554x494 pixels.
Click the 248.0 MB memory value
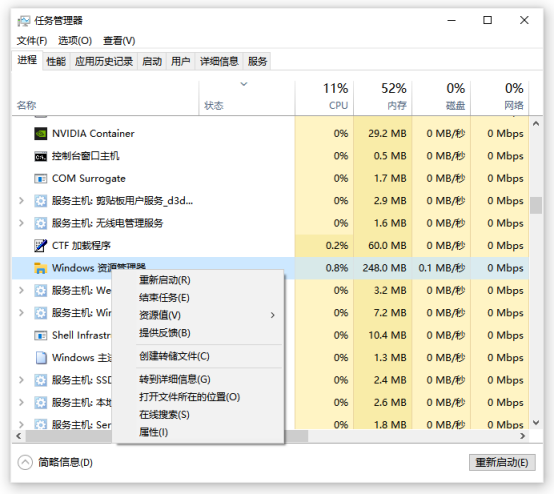coord(384,268)
